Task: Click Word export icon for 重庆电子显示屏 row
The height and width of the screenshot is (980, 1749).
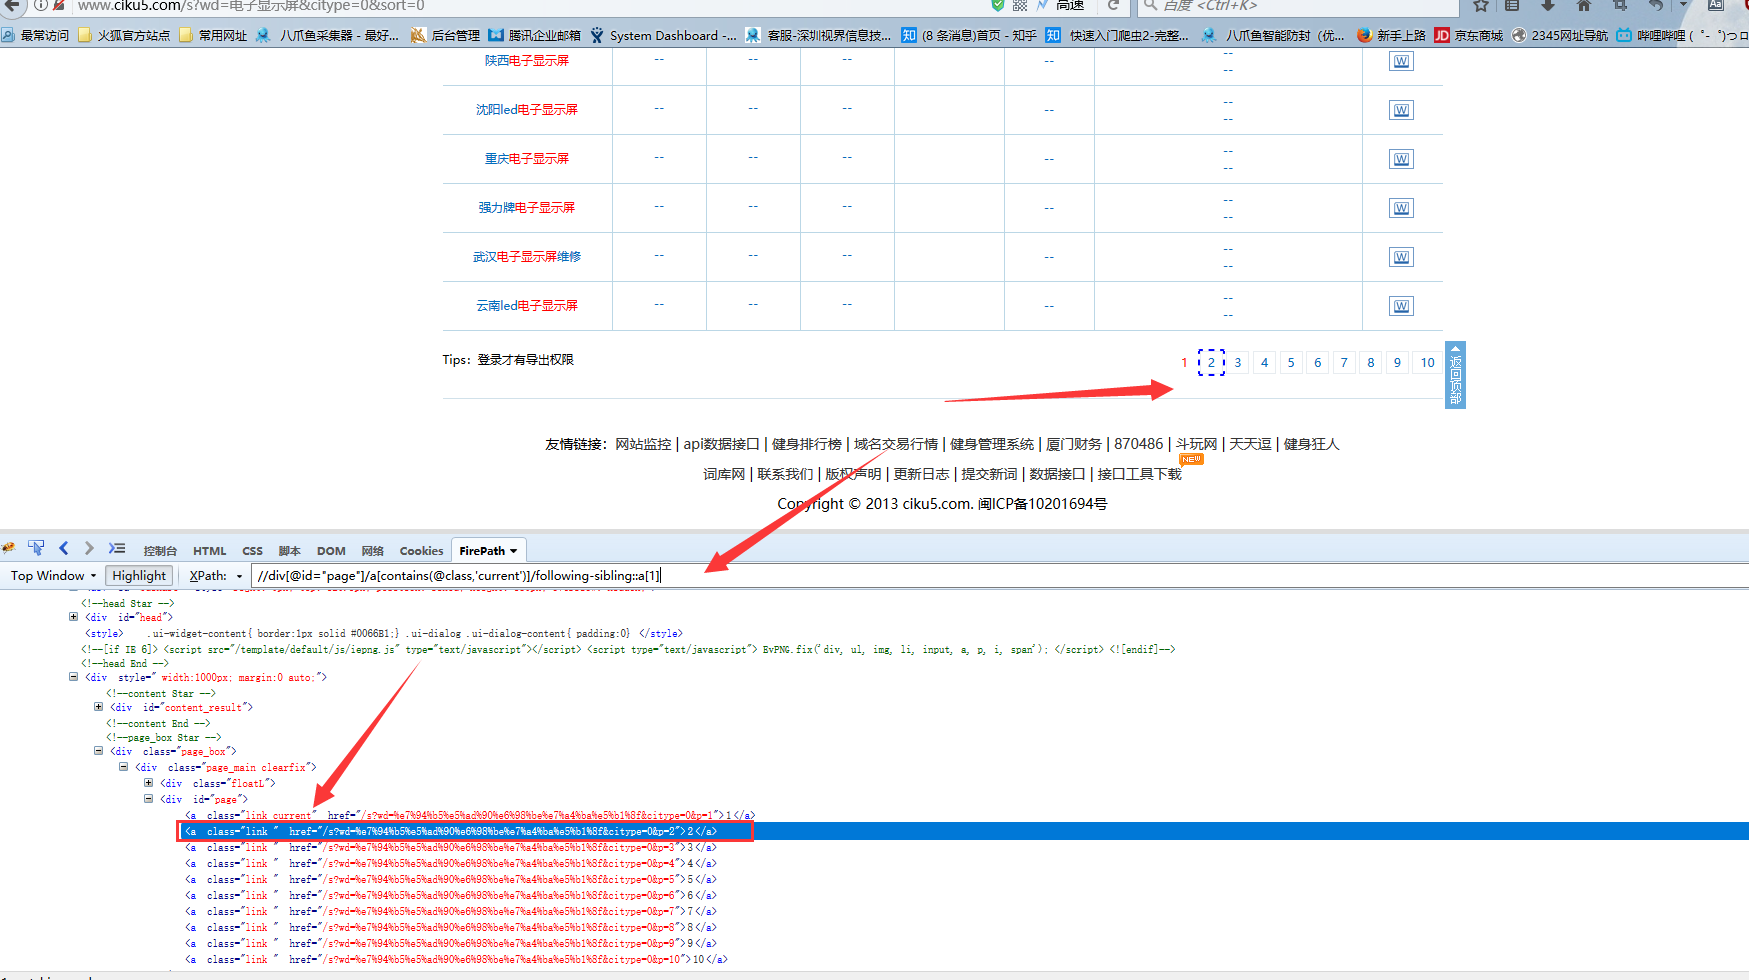Action: coord(1401,159)
